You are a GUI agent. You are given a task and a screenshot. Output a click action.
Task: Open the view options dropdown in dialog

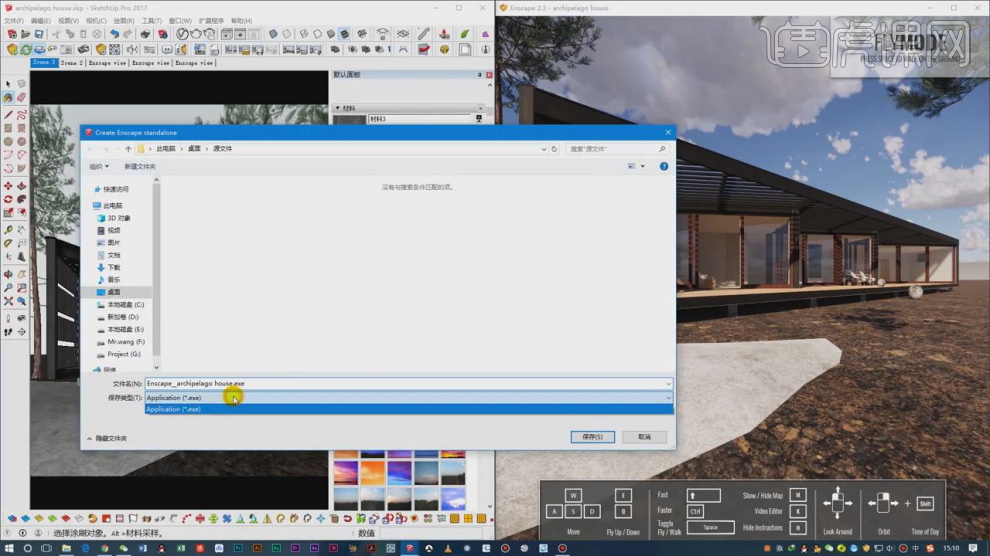643,167
